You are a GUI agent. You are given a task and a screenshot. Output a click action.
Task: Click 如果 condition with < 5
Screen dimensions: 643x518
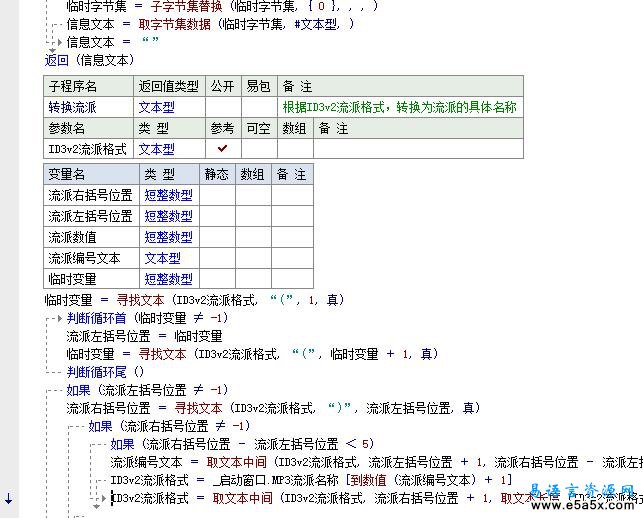[242, 444]
